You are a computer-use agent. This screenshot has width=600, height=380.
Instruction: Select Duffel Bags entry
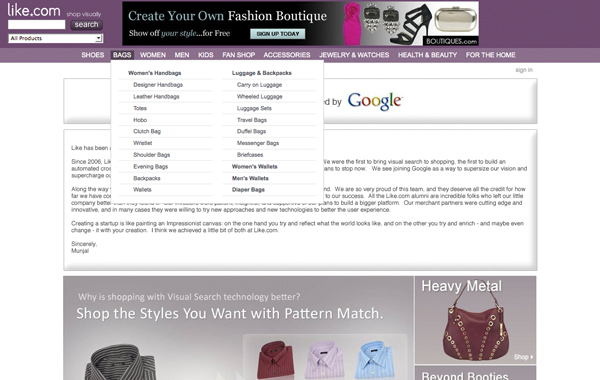pyautogui.click(x=251, y=131)
